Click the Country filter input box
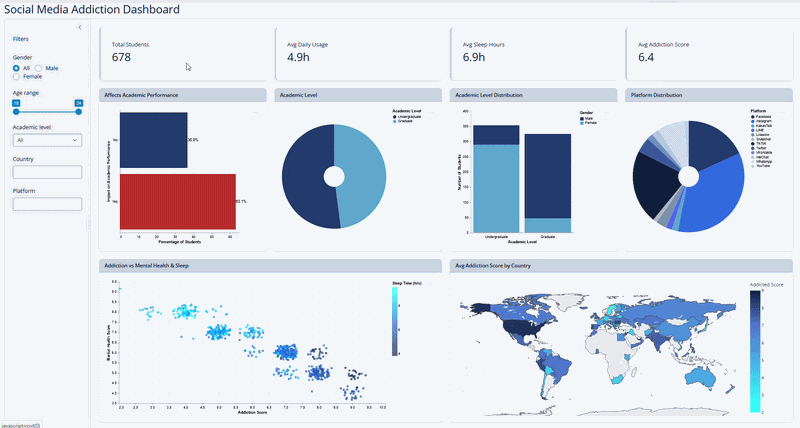Screen dimensions: 800x428 (47, 172)
